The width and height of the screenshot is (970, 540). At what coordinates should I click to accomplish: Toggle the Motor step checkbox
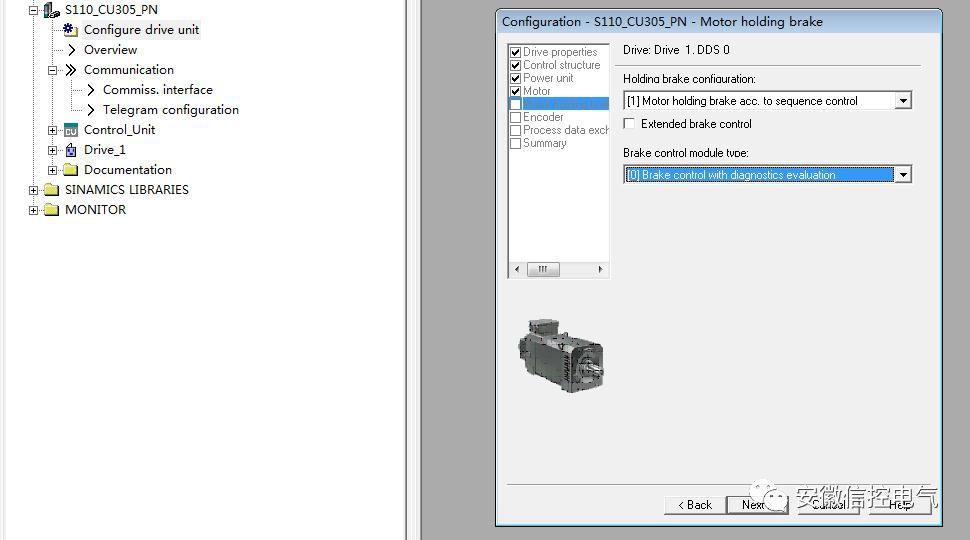pyautogui.click(x=515, y=92)
